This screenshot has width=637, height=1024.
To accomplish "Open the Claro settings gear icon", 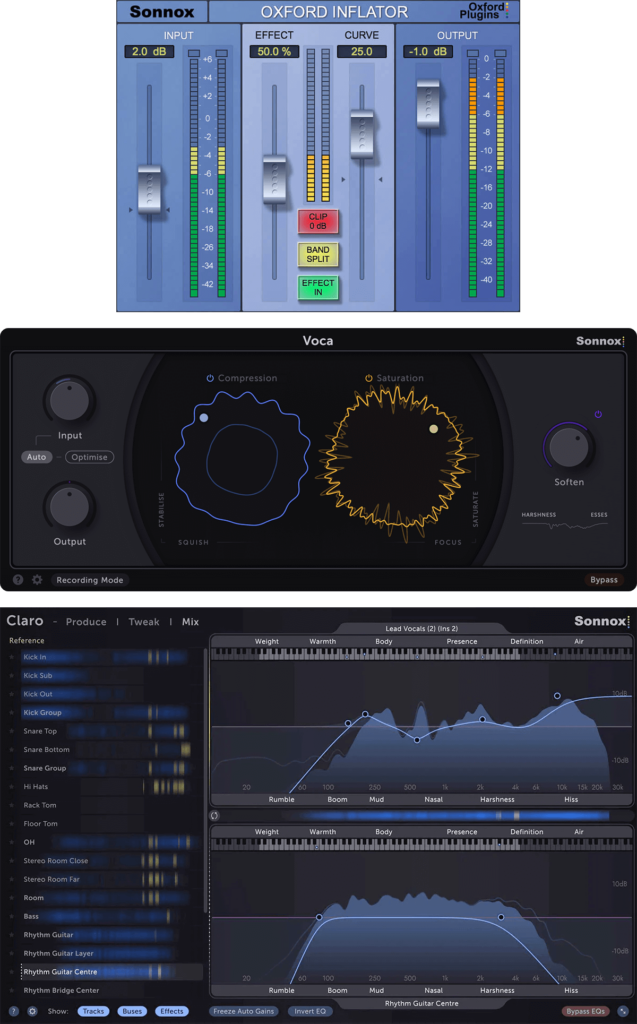I will click(32, 1011).
